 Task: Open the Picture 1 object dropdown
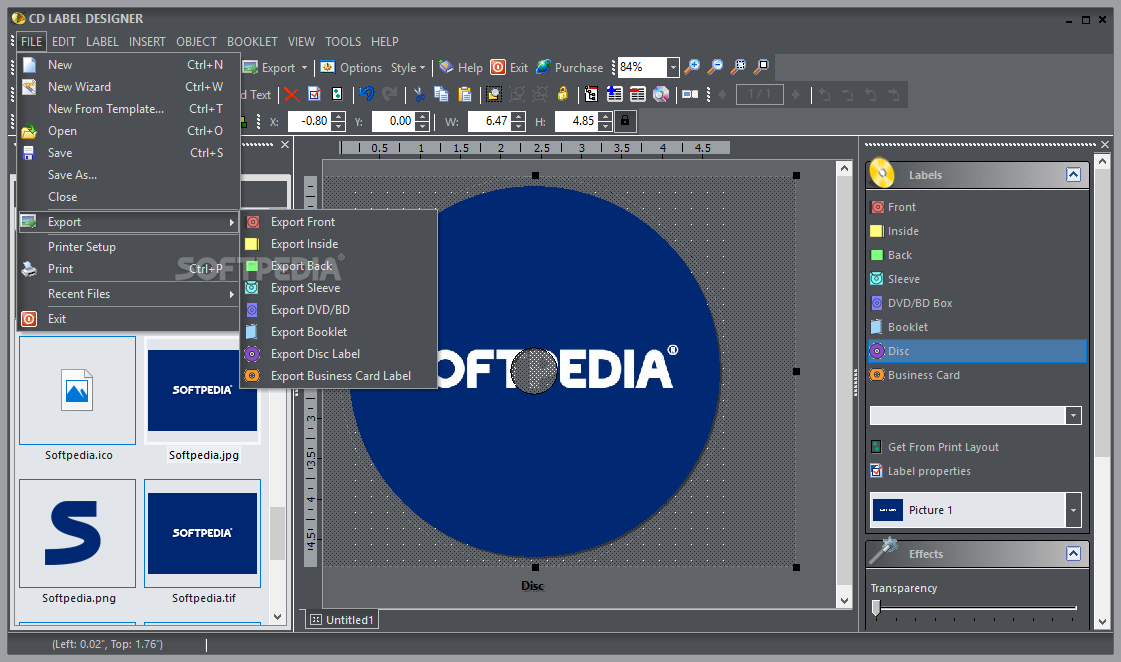point(1073,510)
